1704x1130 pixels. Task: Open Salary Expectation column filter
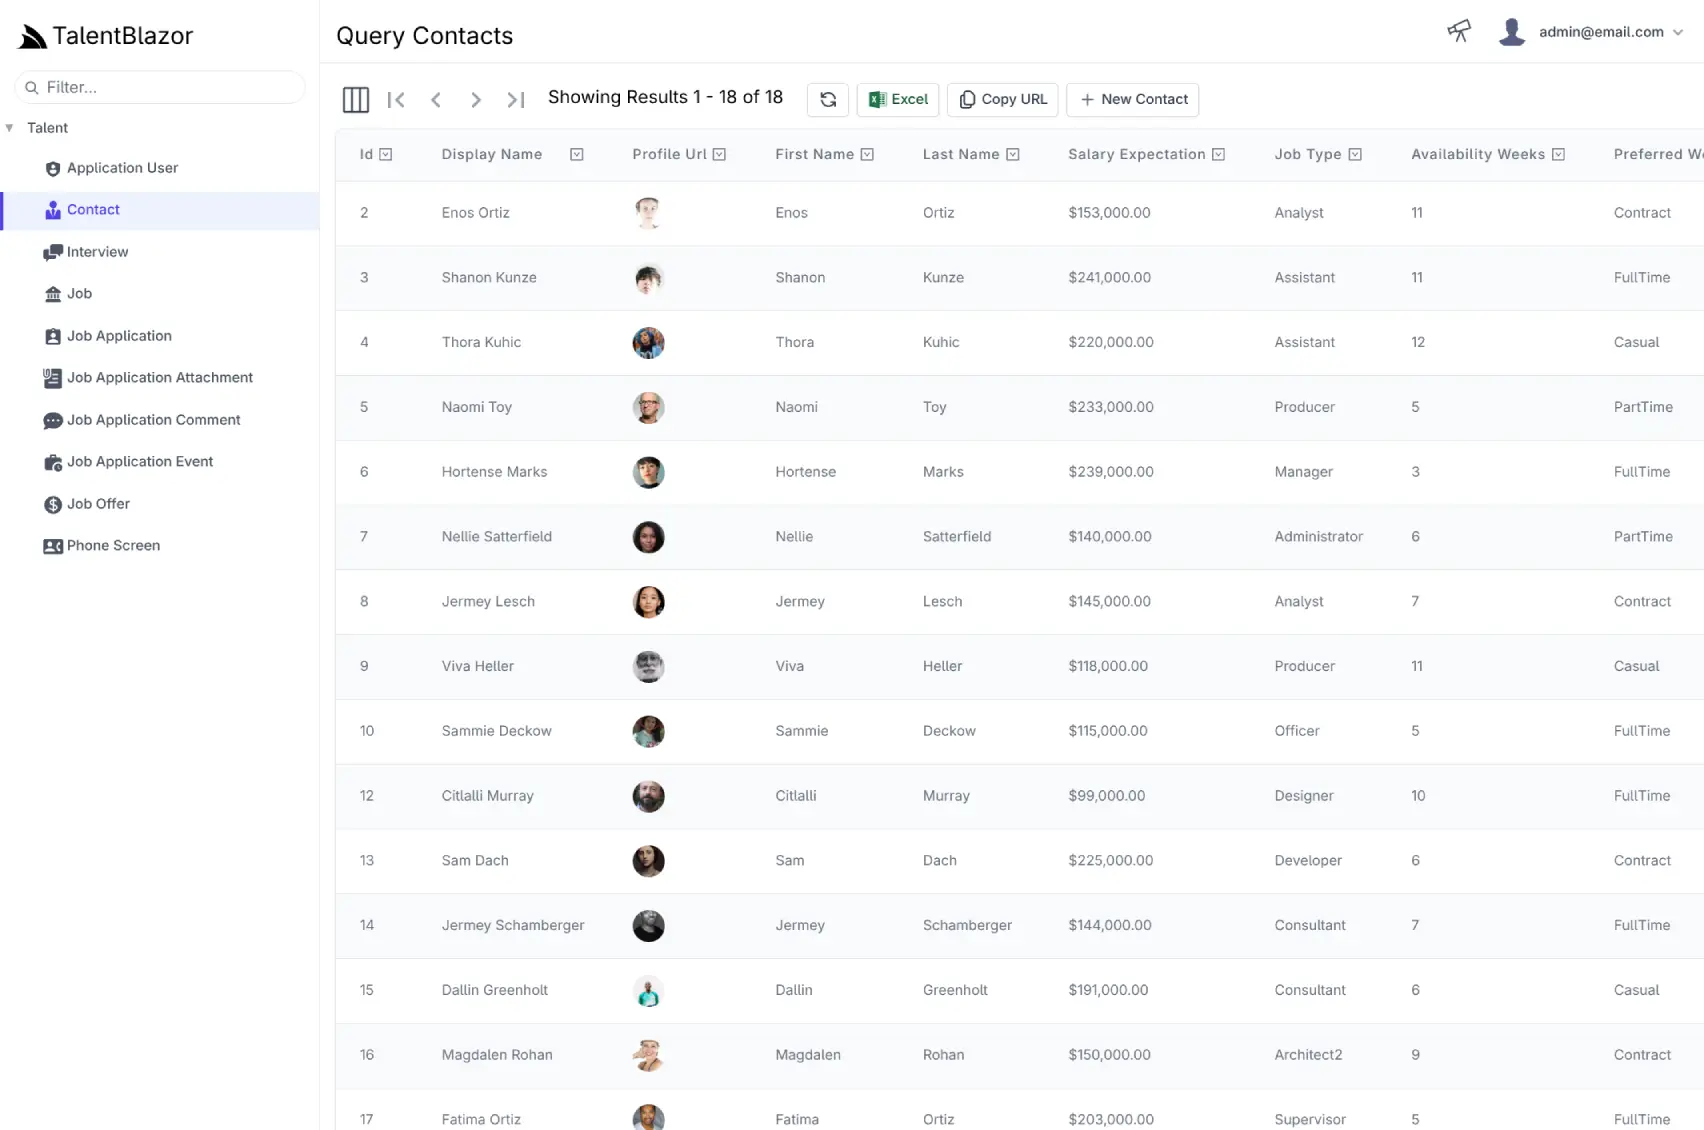pyautogui.click(x=1218, y=154)
